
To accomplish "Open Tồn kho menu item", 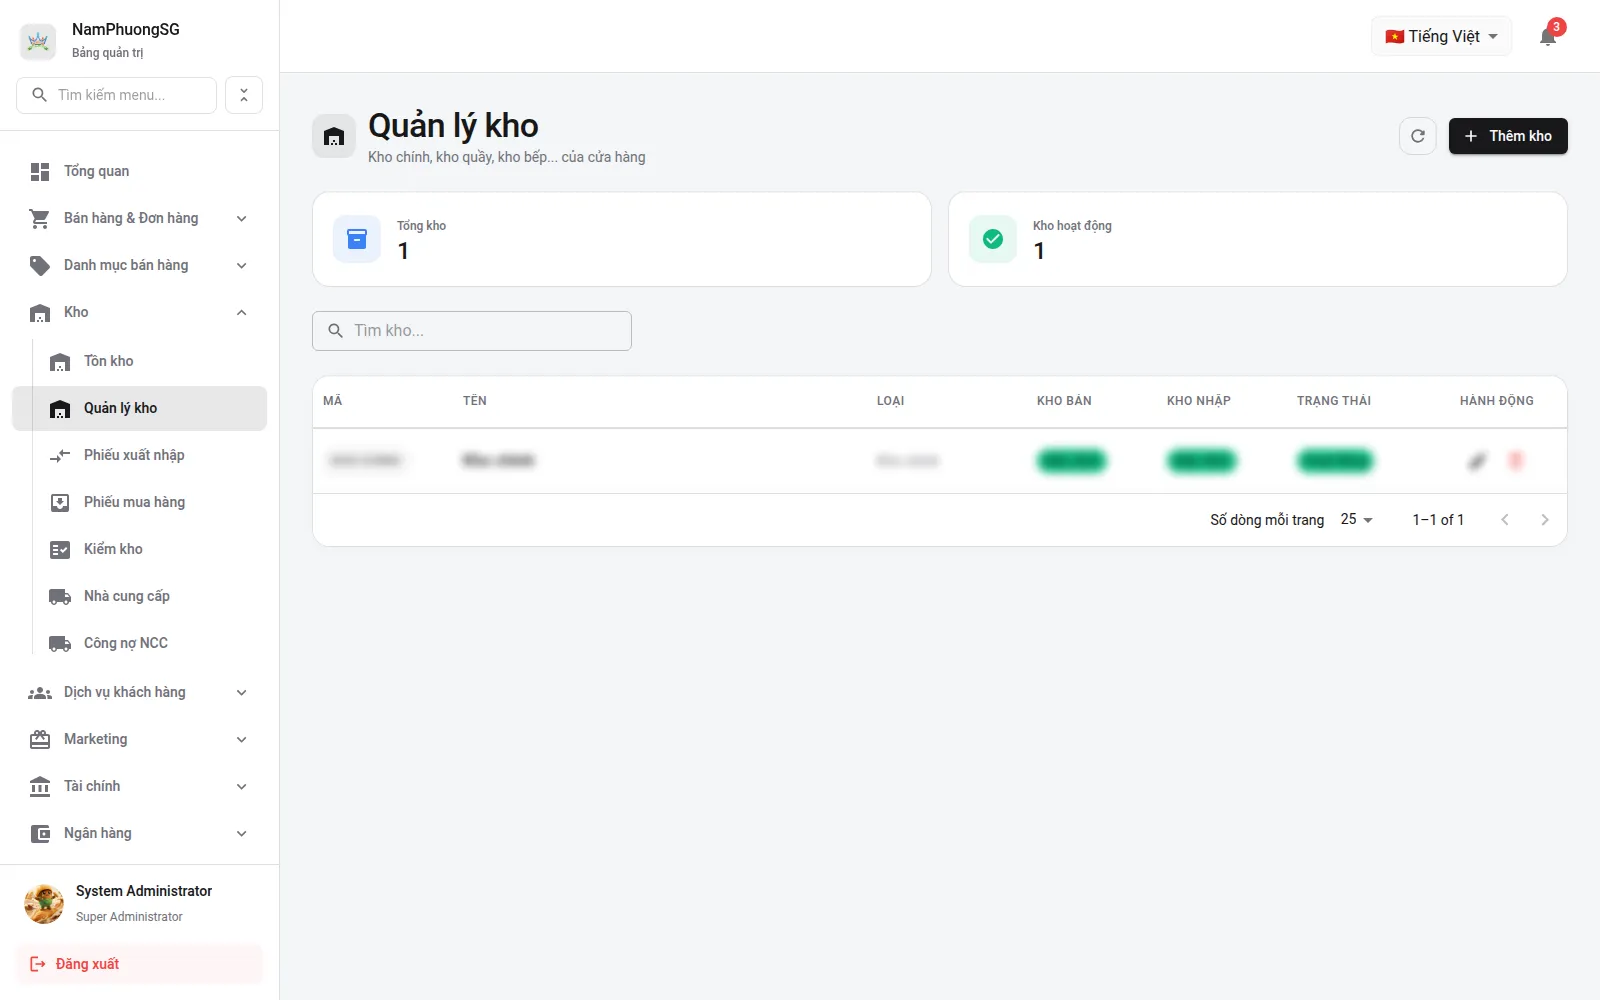I will pyautogui.click(x=140, y=361).
